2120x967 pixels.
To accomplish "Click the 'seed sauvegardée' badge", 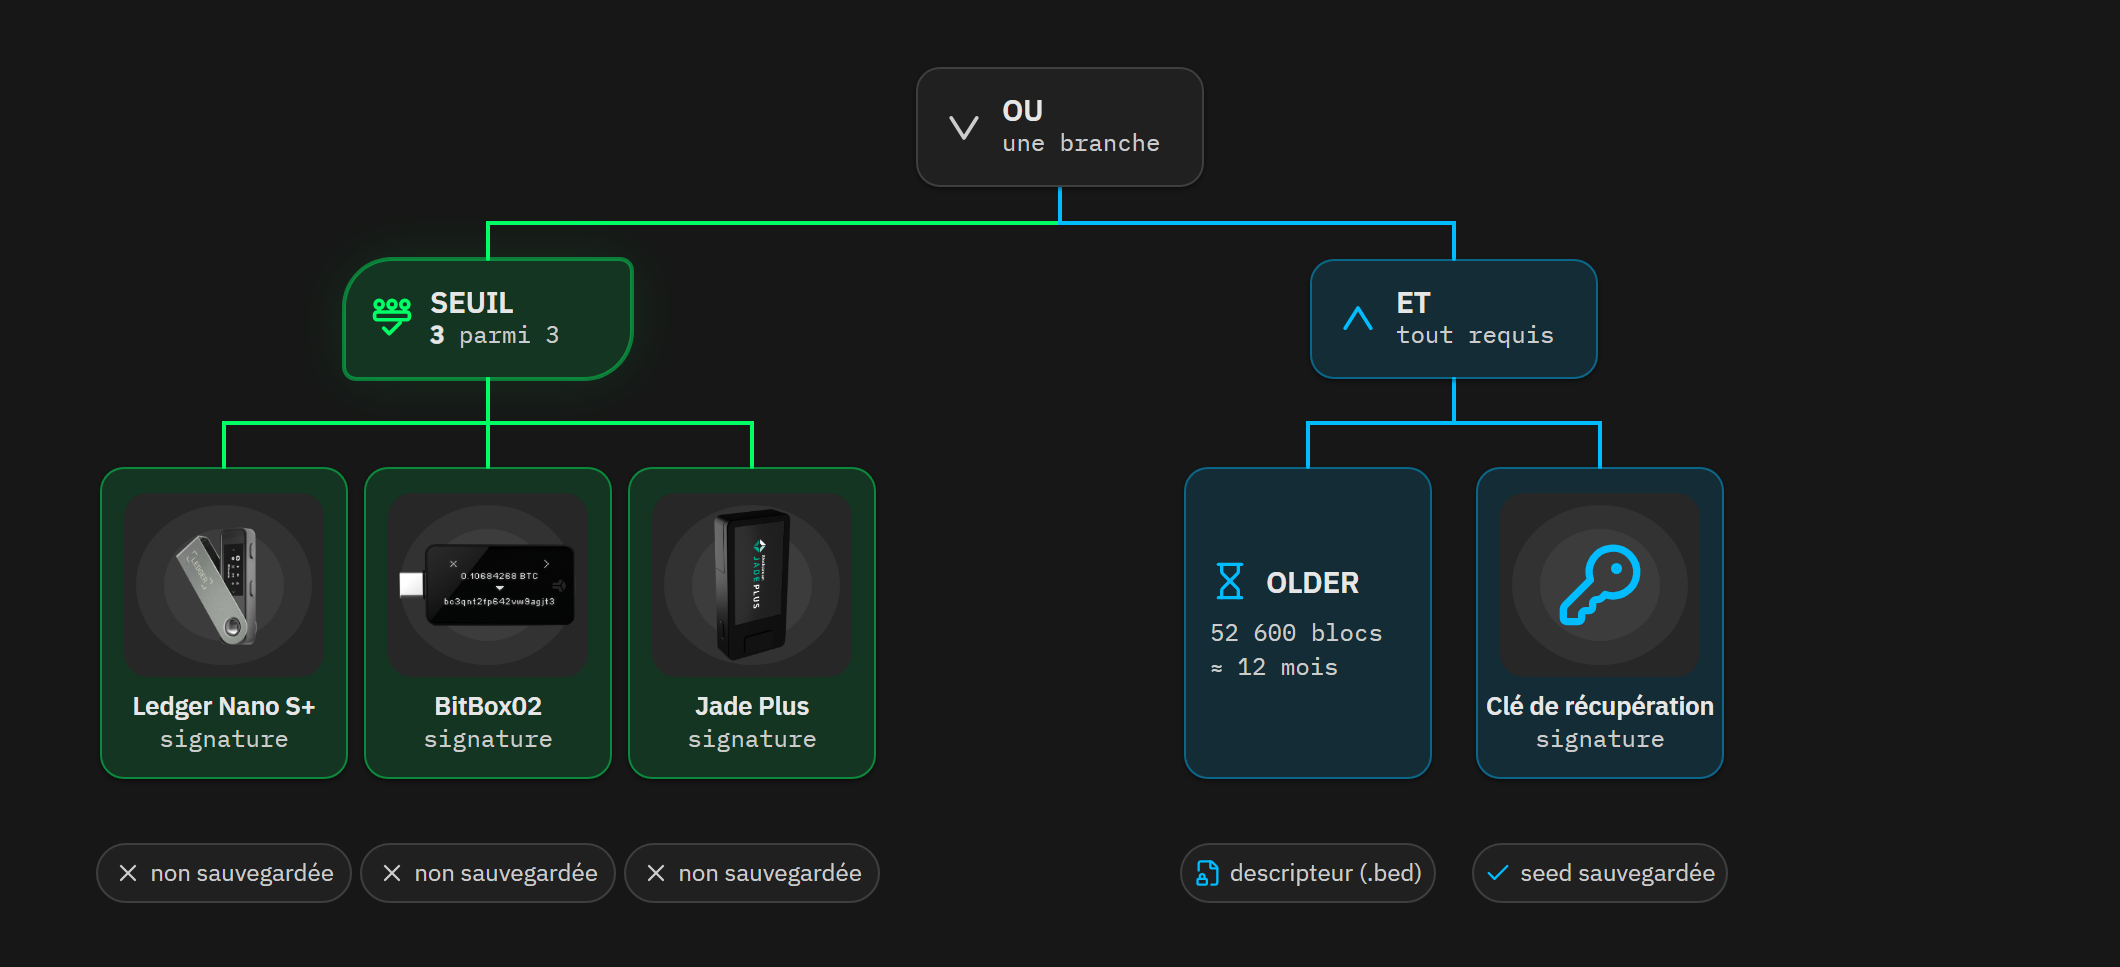I will click(1600, 873).
